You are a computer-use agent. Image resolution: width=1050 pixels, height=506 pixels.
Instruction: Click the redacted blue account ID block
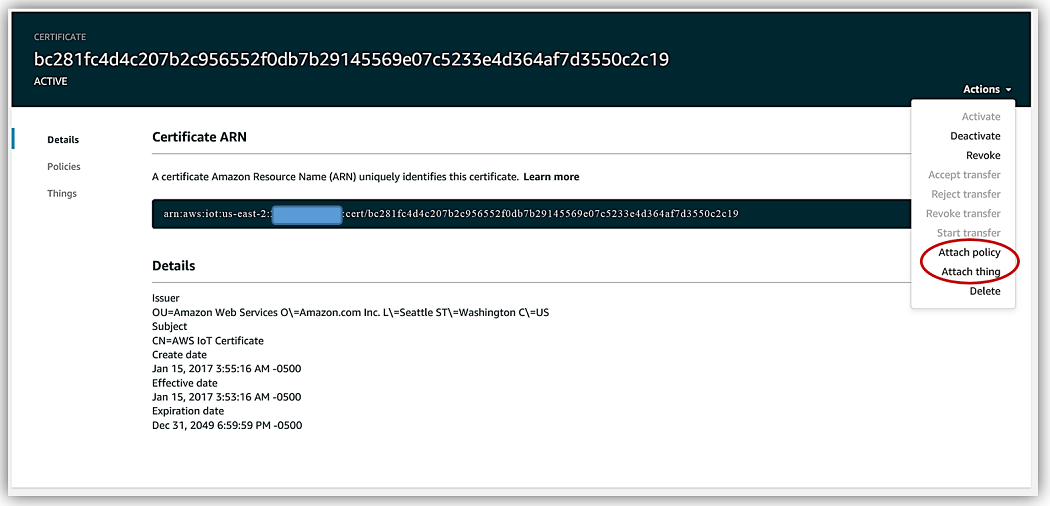pos(307,214)
